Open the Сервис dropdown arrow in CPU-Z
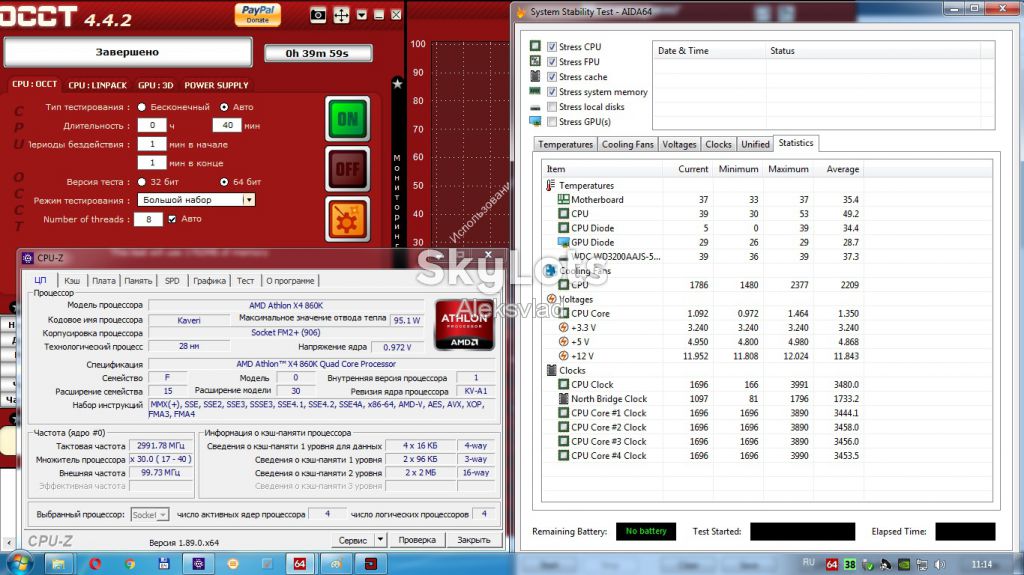Viewport: 1024px width, 575px height. pos(381,540)
